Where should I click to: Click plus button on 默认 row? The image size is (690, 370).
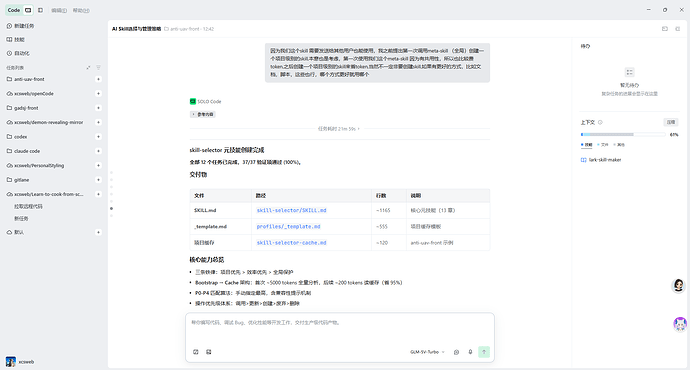pyautogui.click(x=98, y=232)
